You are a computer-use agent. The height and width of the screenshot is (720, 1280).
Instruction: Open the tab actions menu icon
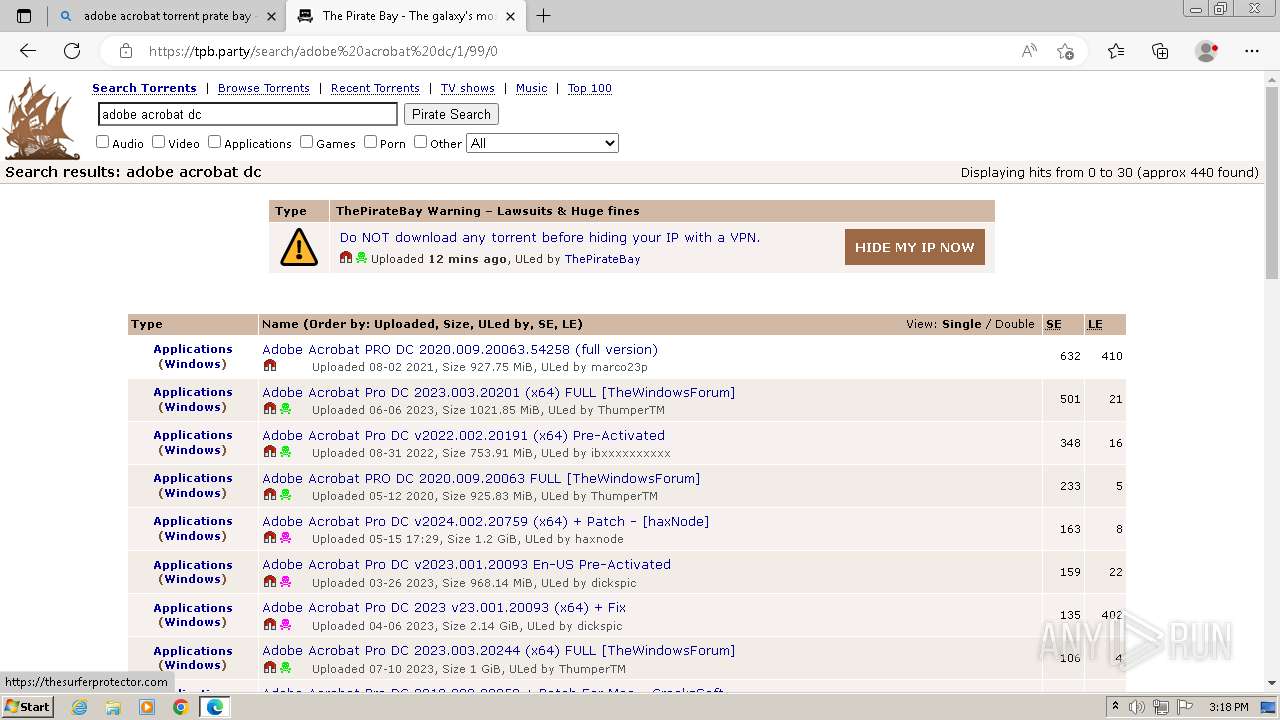24,16
